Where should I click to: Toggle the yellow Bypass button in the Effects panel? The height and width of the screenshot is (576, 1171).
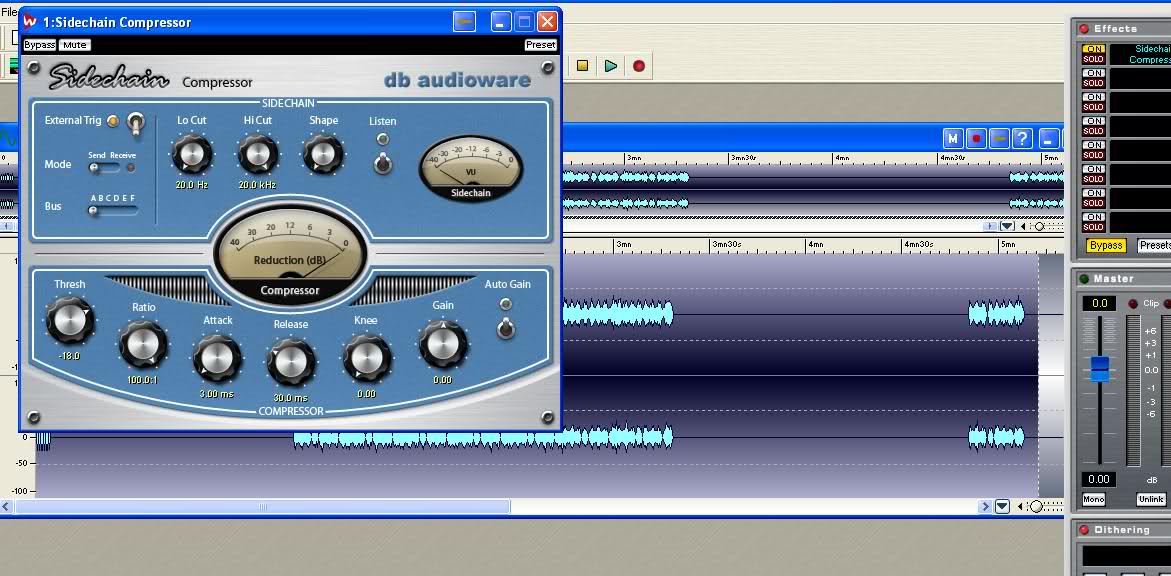[x=1106, y=245]
